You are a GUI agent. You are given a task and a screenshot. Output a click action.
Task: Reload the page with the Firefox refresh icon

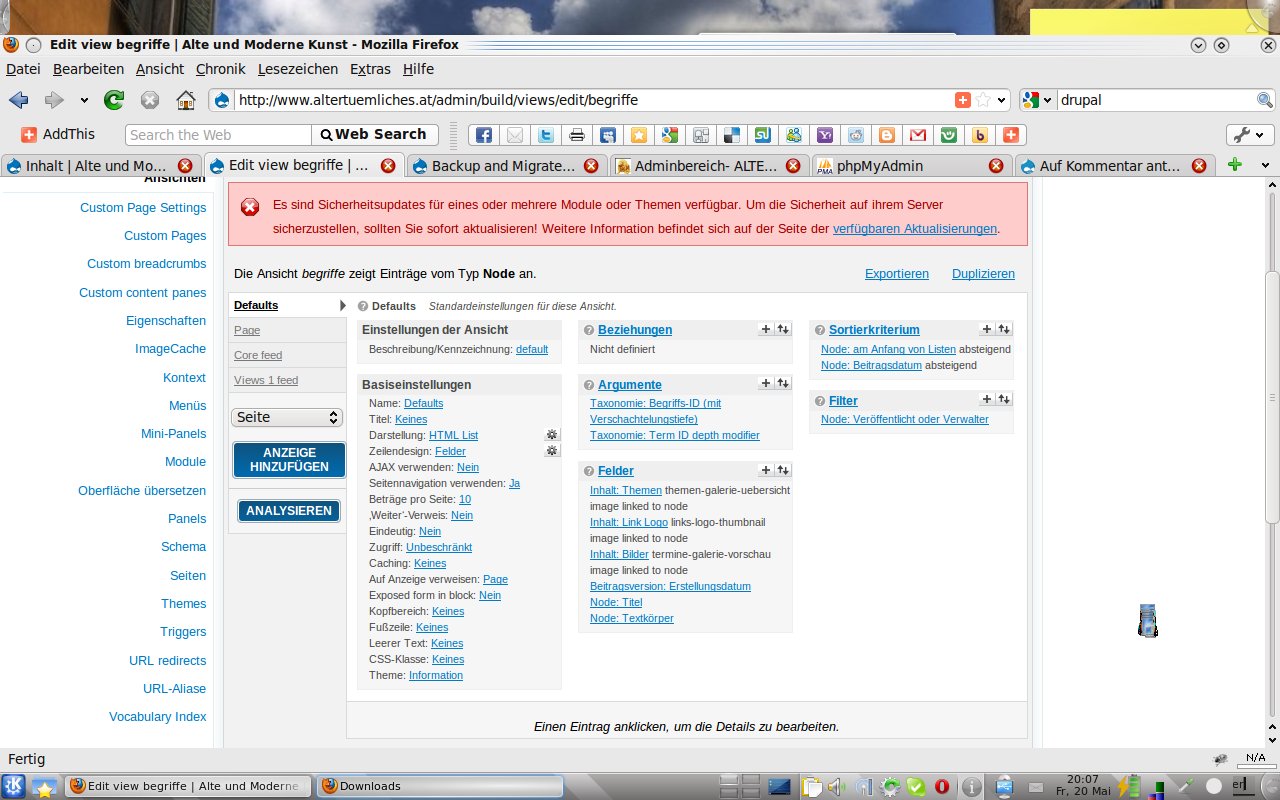point(114,100)
